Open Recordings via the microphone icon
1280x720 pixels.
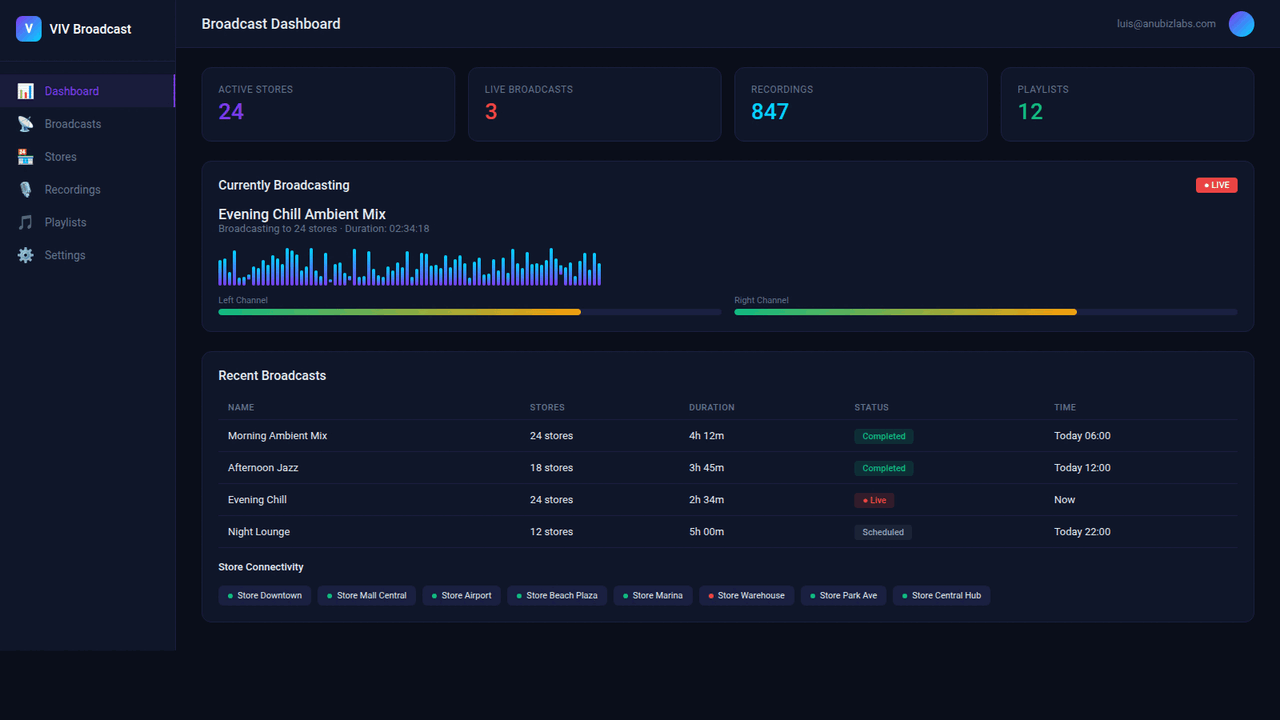click(x=25, y=189)
